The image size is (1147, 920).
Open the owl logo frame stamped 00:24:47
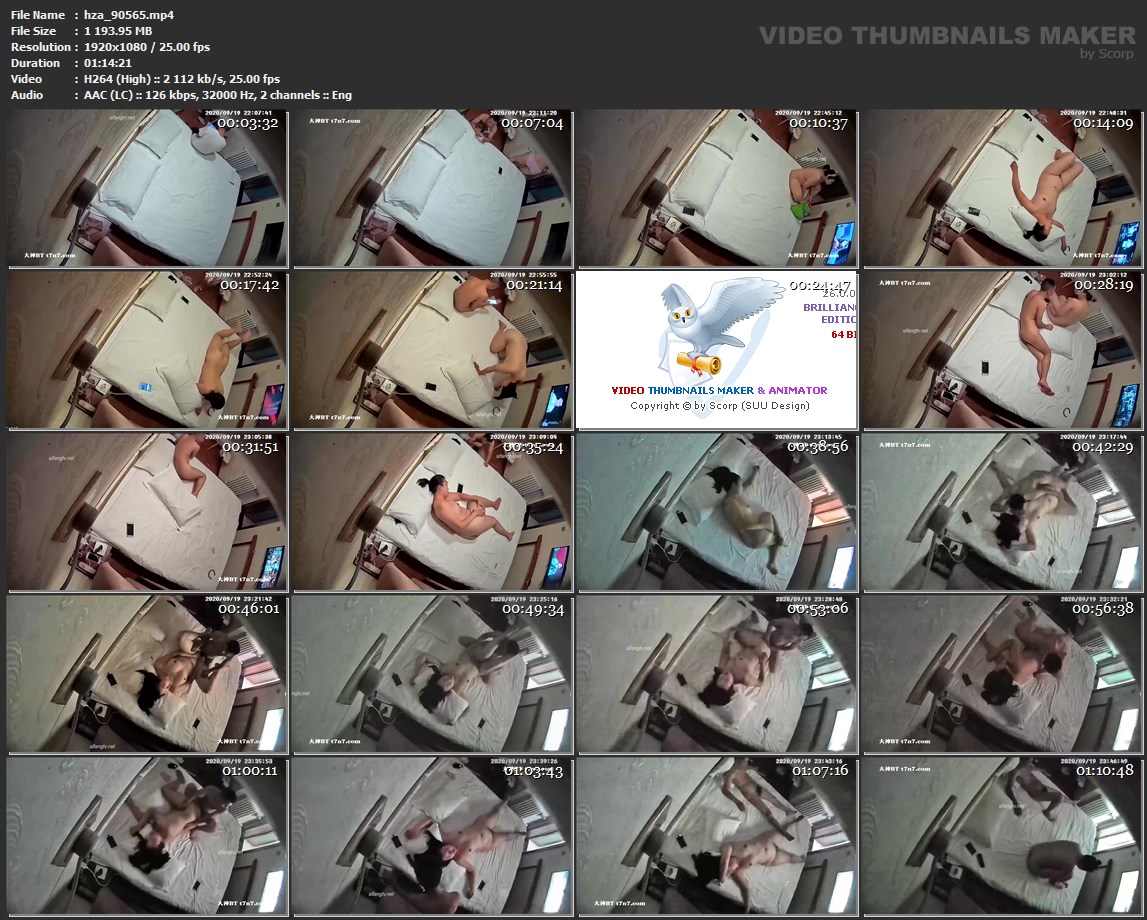718,350
